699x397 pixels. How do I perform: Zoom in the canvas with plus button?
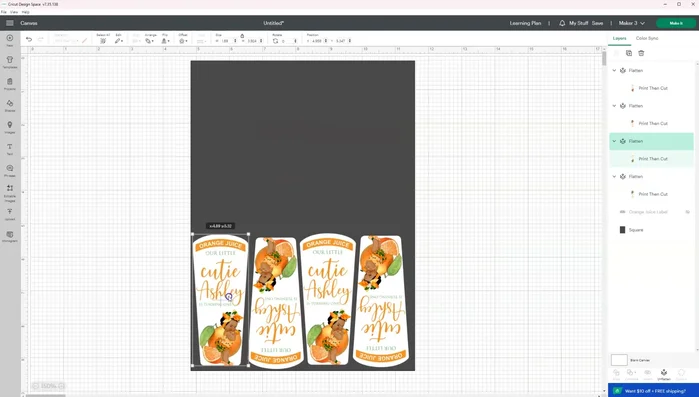(62, 386)
